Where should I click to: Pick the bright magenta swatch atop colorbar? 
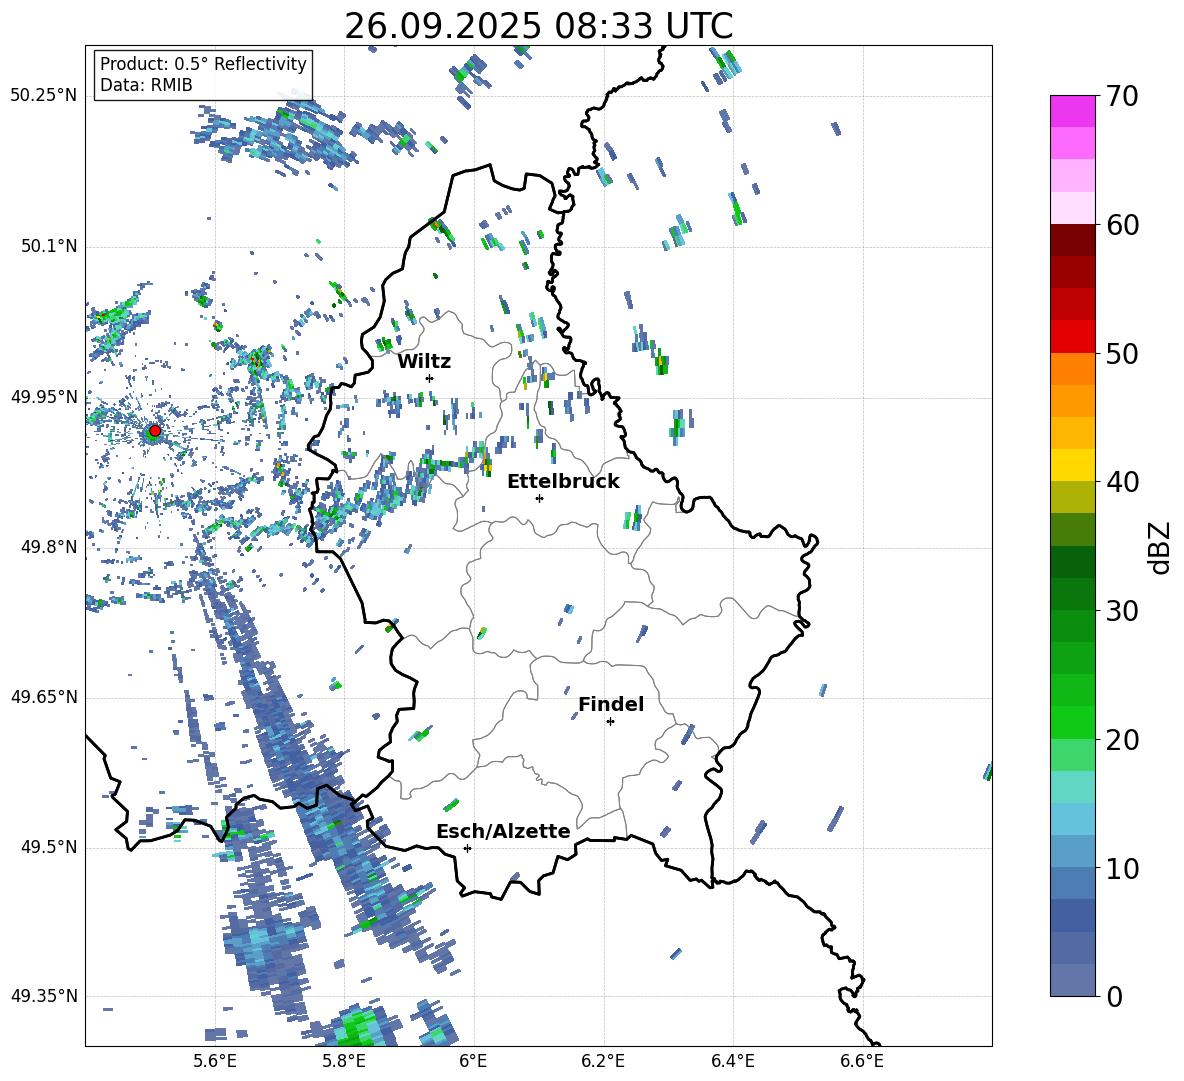[1073, 111]
